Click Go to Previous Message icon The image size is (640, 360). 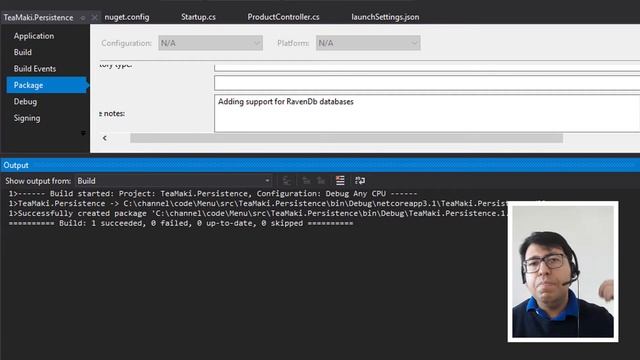tap(306, 180)
